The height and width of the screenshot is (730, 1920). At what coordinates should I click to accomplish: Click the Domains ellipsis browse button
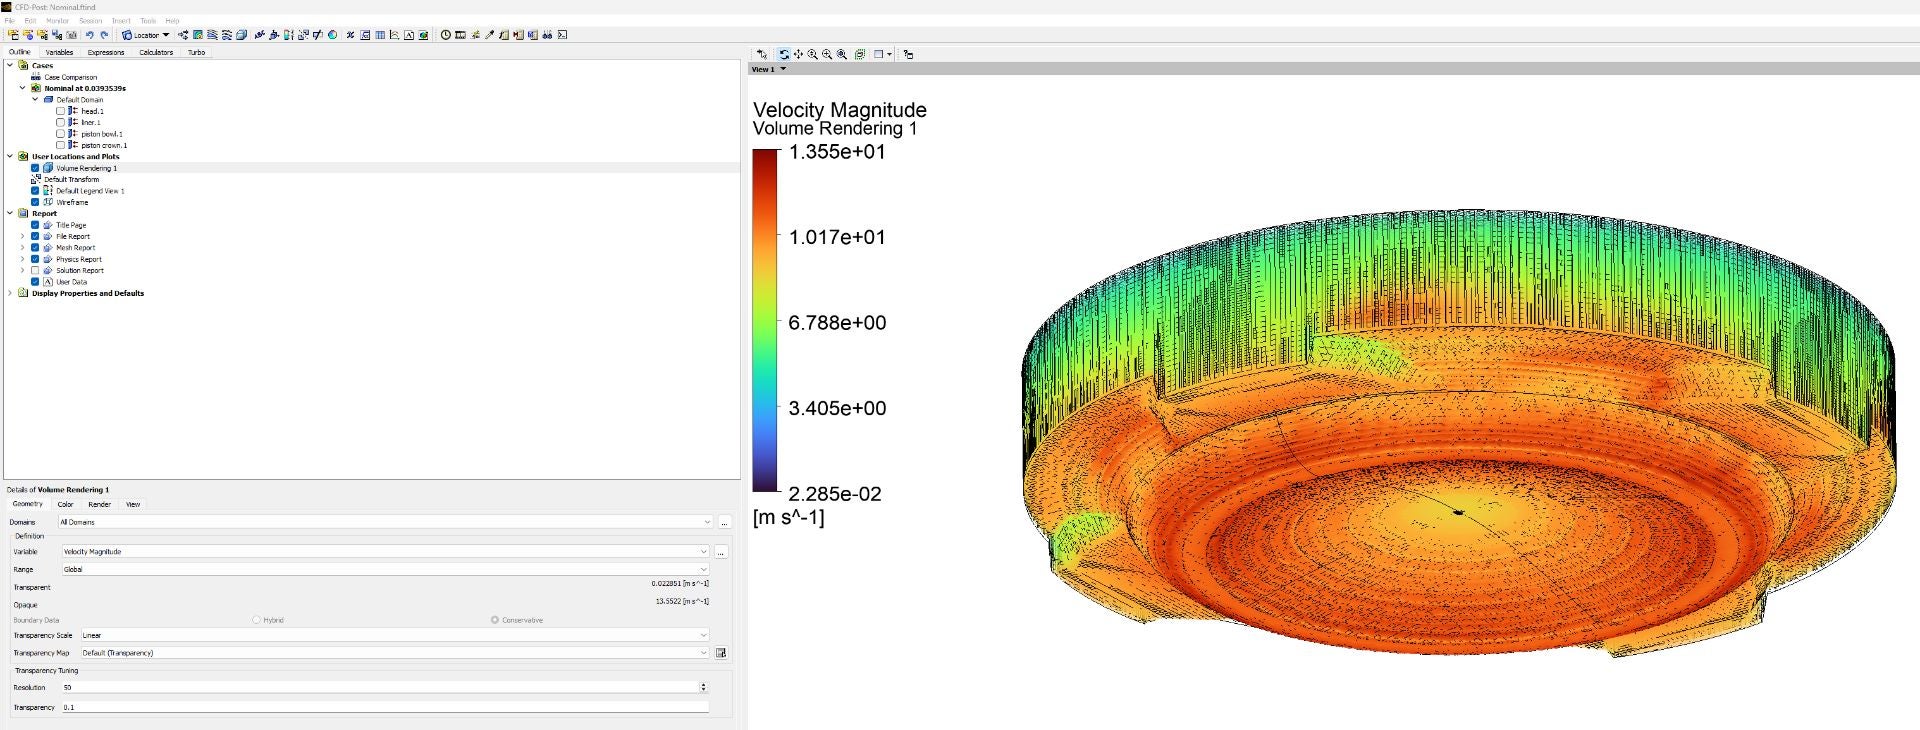tap(725, 522)
